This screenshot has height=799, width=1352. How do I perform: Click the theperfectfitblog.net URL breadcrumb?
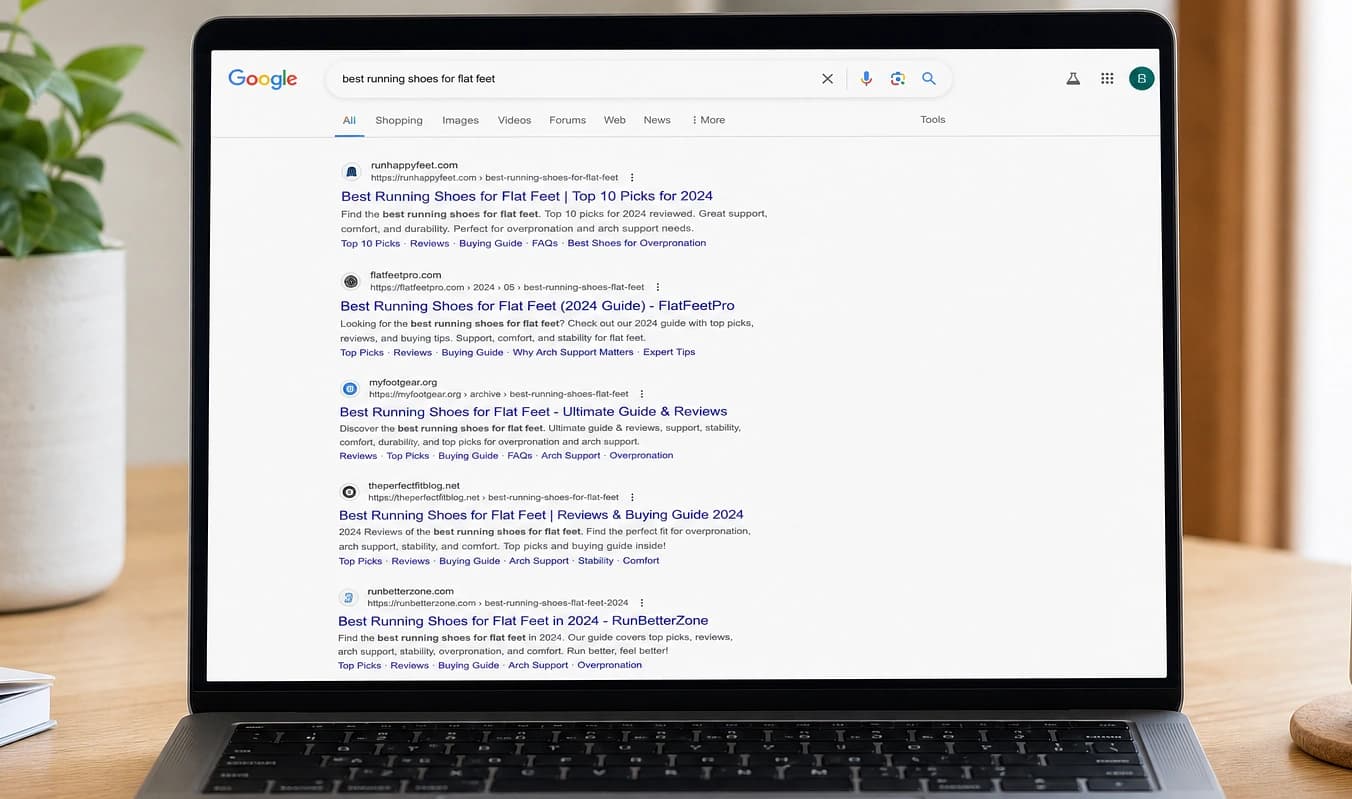pos(494,497)
